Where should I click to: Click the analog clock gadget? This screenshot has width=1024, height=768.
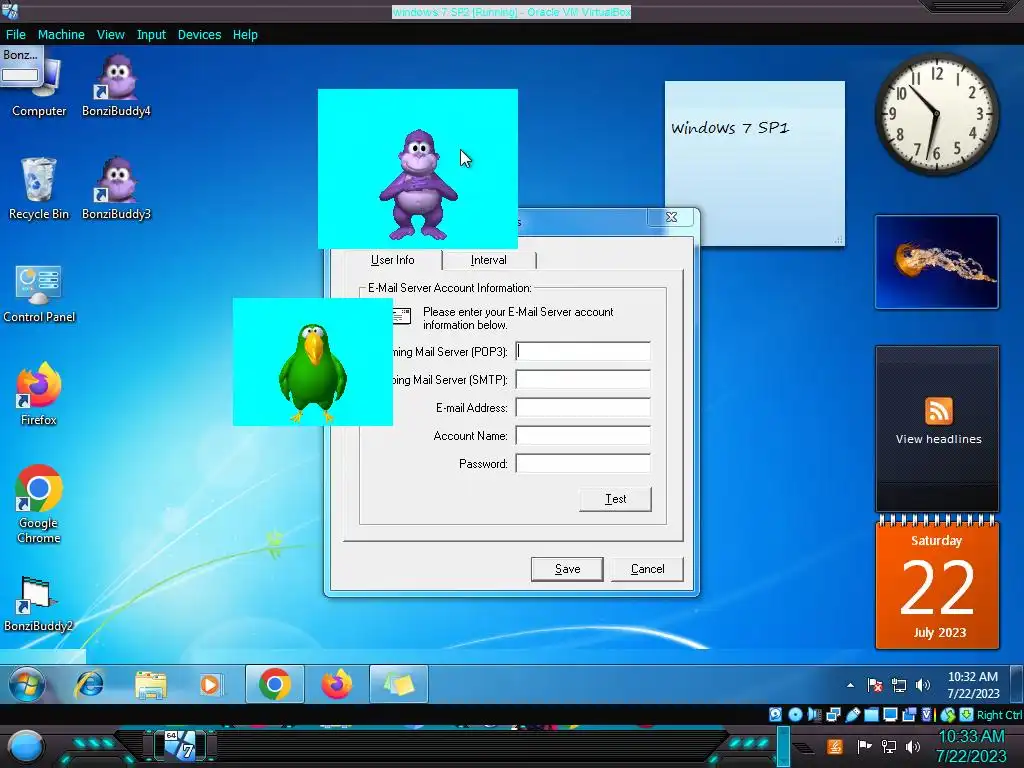pos(936,114)
